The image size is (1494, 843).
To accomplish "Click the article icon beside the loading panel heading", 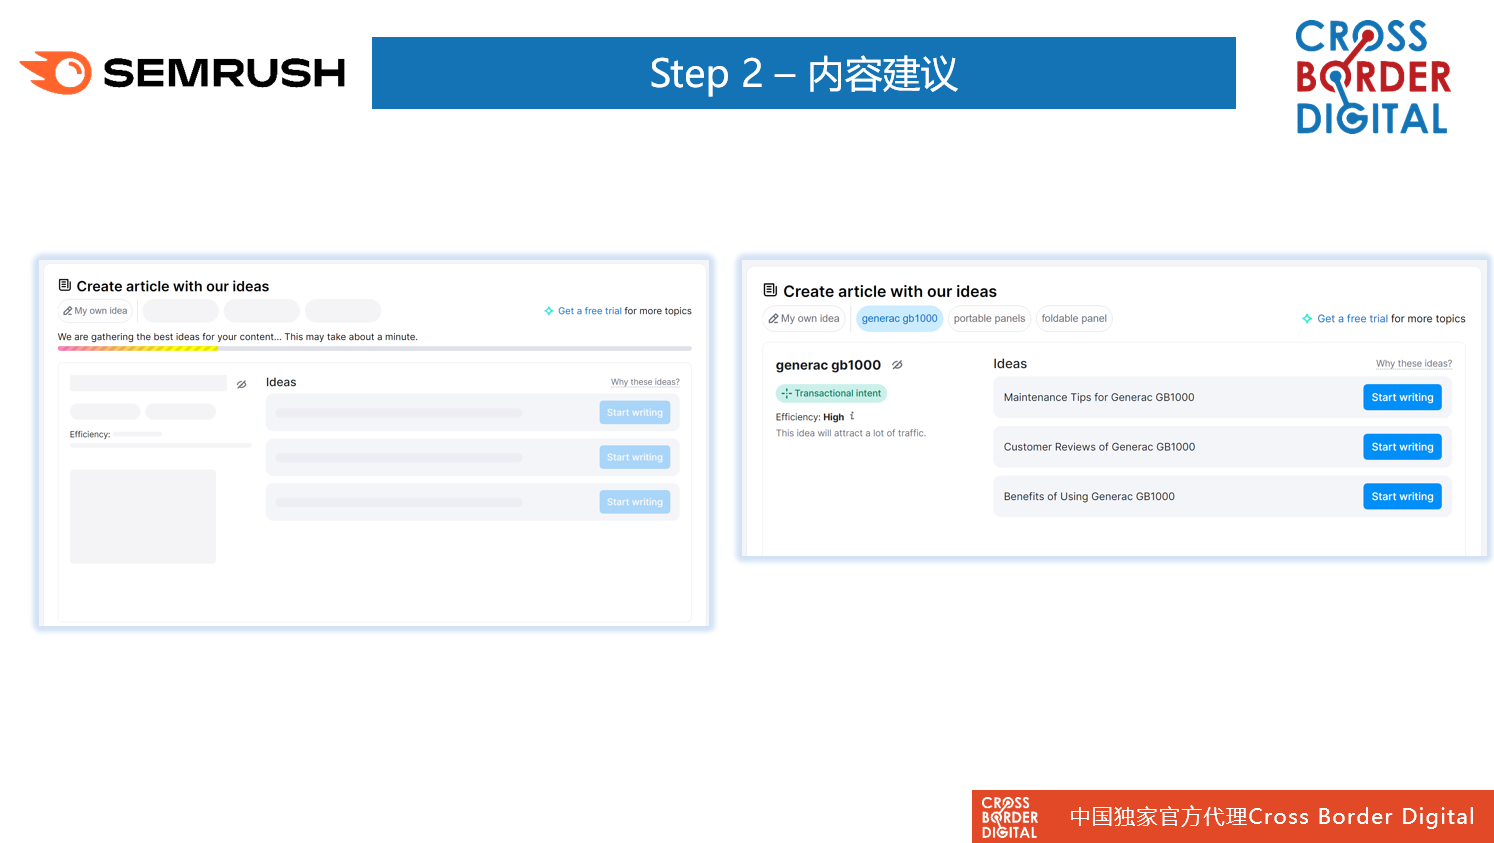I will point(65,285).
